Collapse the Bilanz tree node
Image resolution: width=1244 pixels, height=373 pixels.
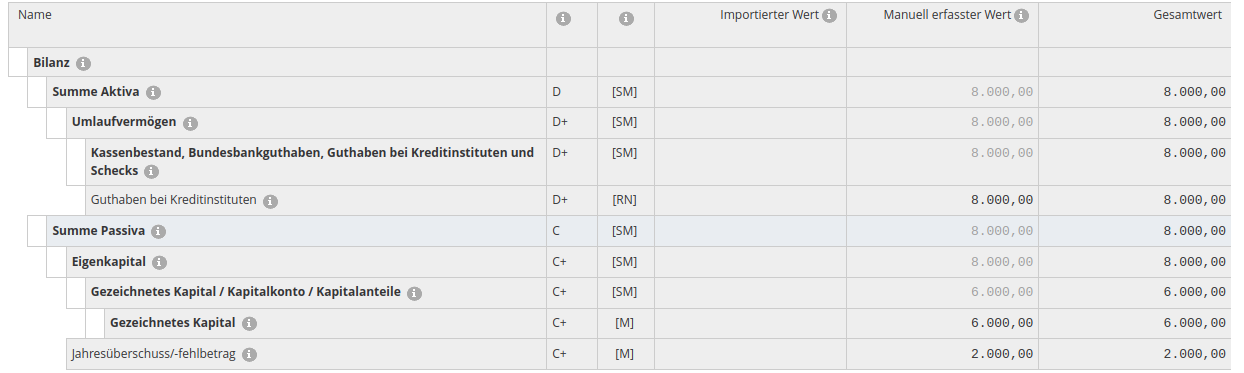pos(18,62)
